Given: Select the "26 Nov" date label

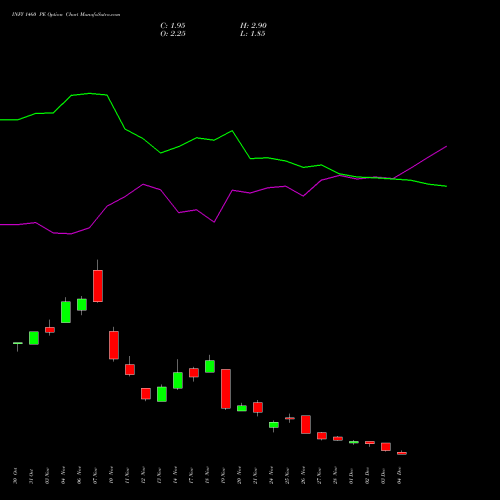Looking at the screenshot, I should click(303, 476).
